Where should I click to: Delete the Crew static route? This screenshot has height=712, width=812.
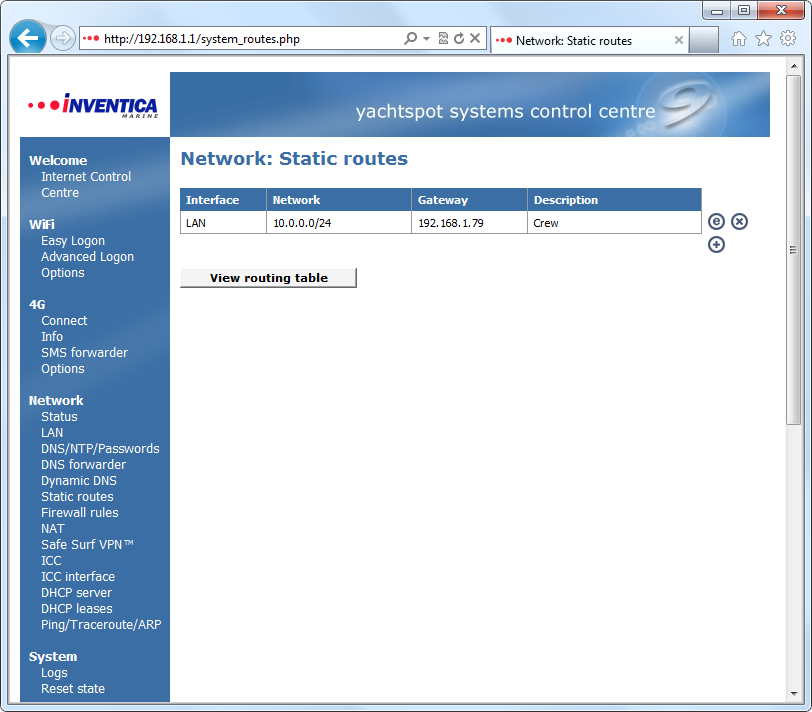(740, 222)
